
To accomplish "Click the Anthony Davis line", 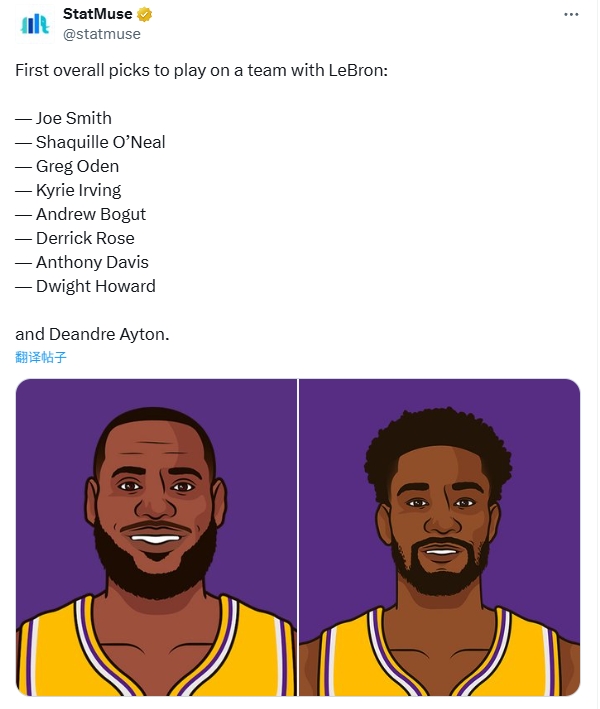I will (x=82, y=262).
